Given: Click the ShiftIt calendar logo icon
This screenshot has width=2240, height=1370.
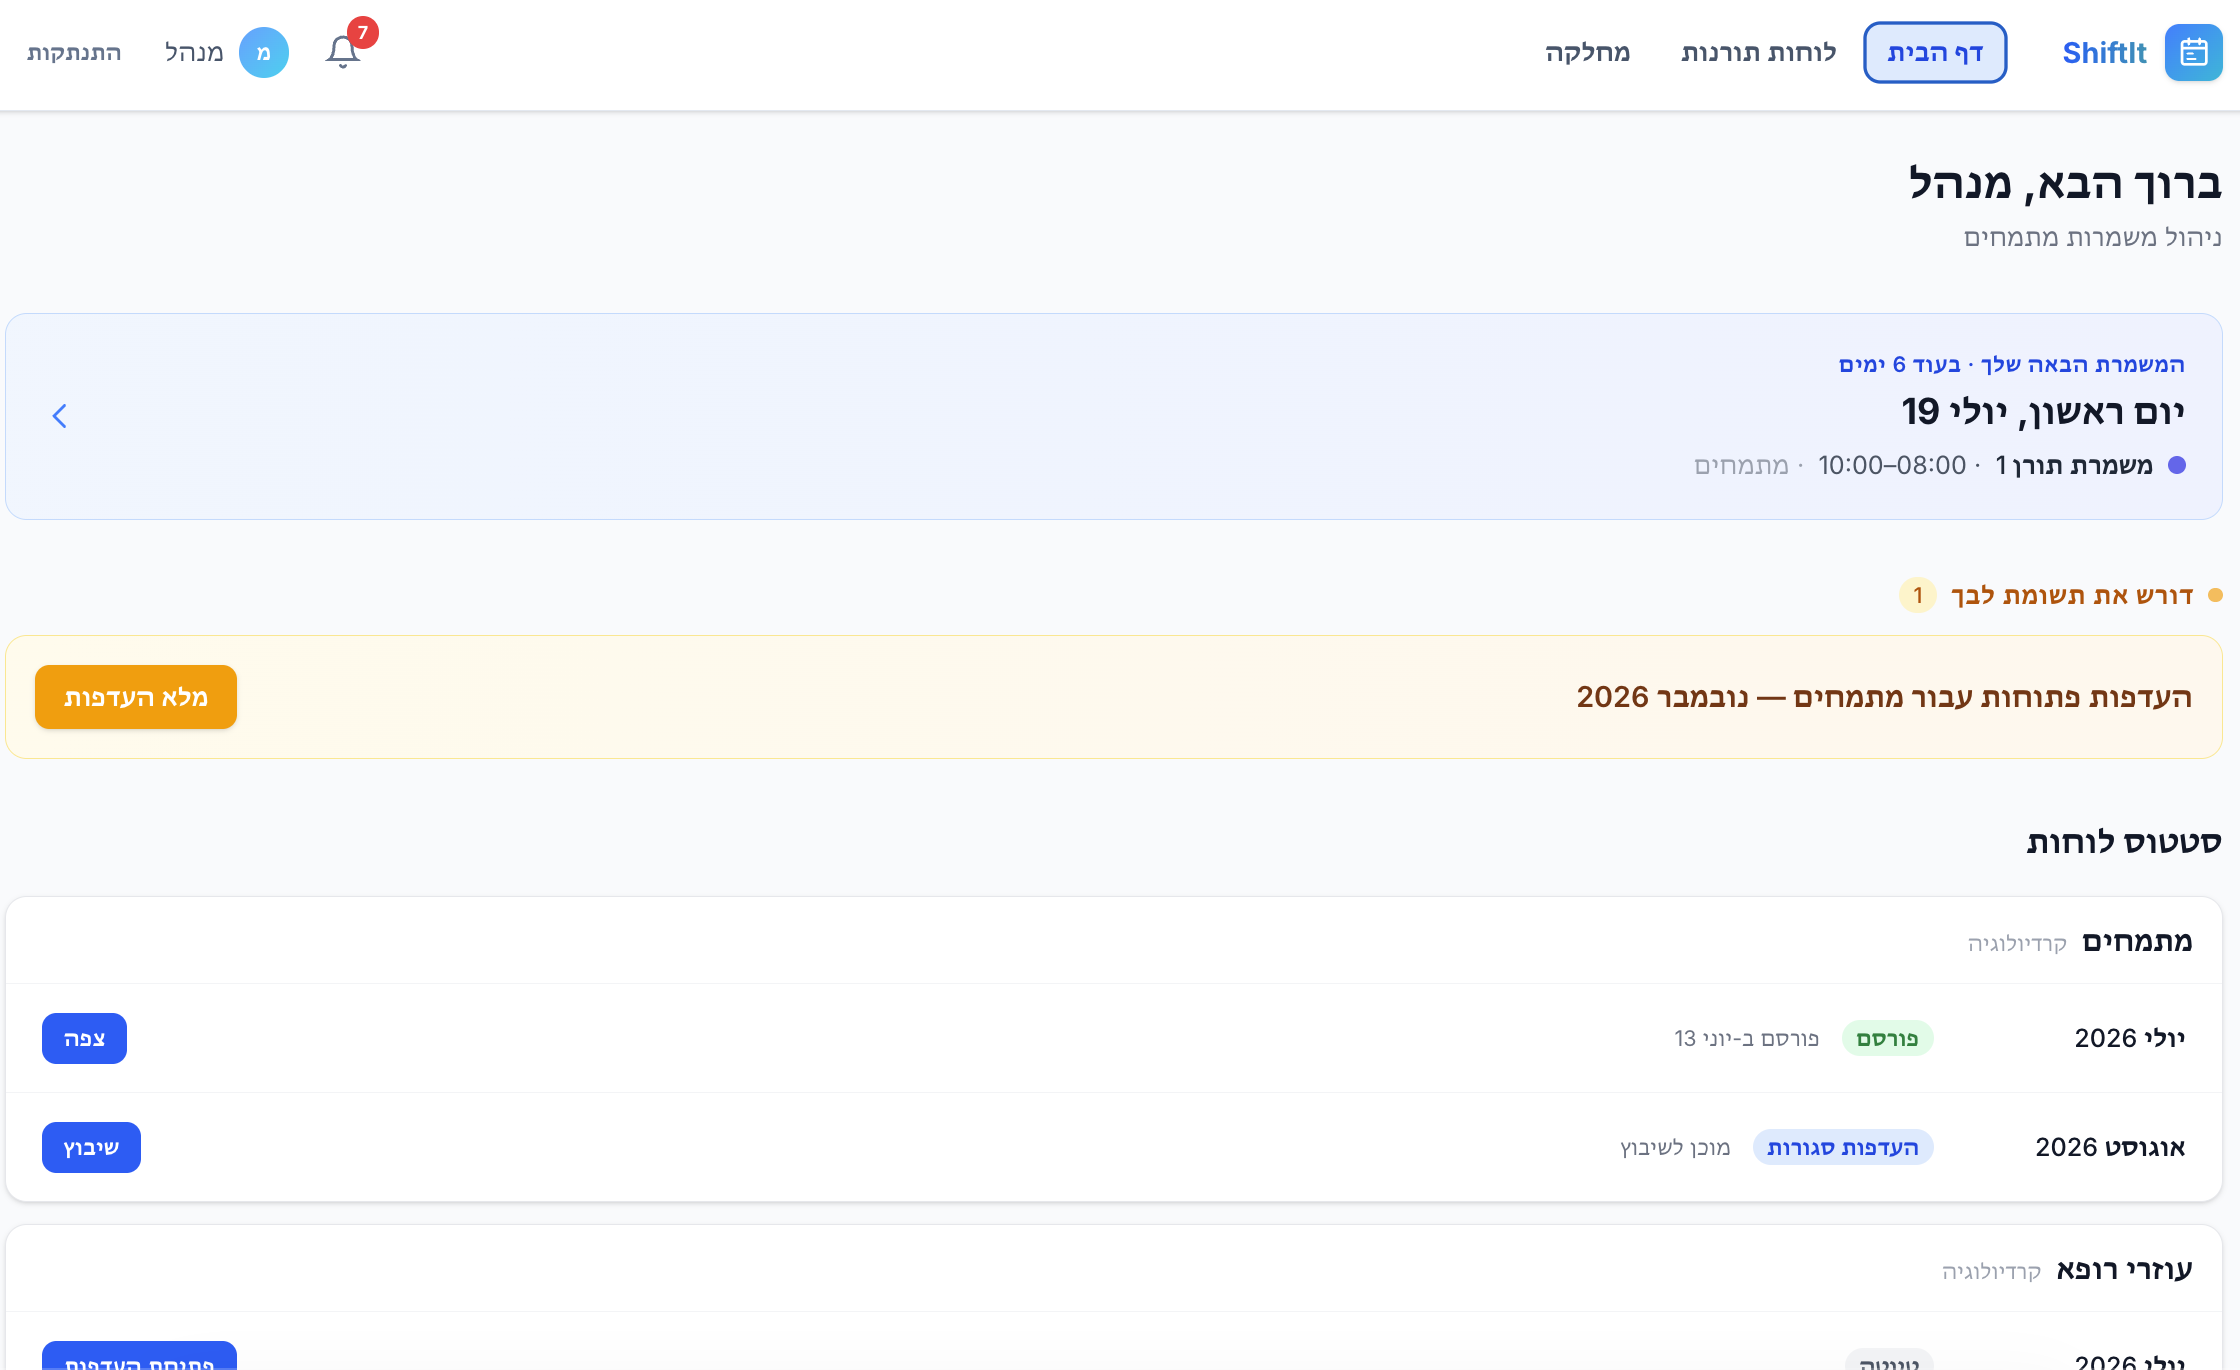Looking at the screenshot, I should point(2193,53).
